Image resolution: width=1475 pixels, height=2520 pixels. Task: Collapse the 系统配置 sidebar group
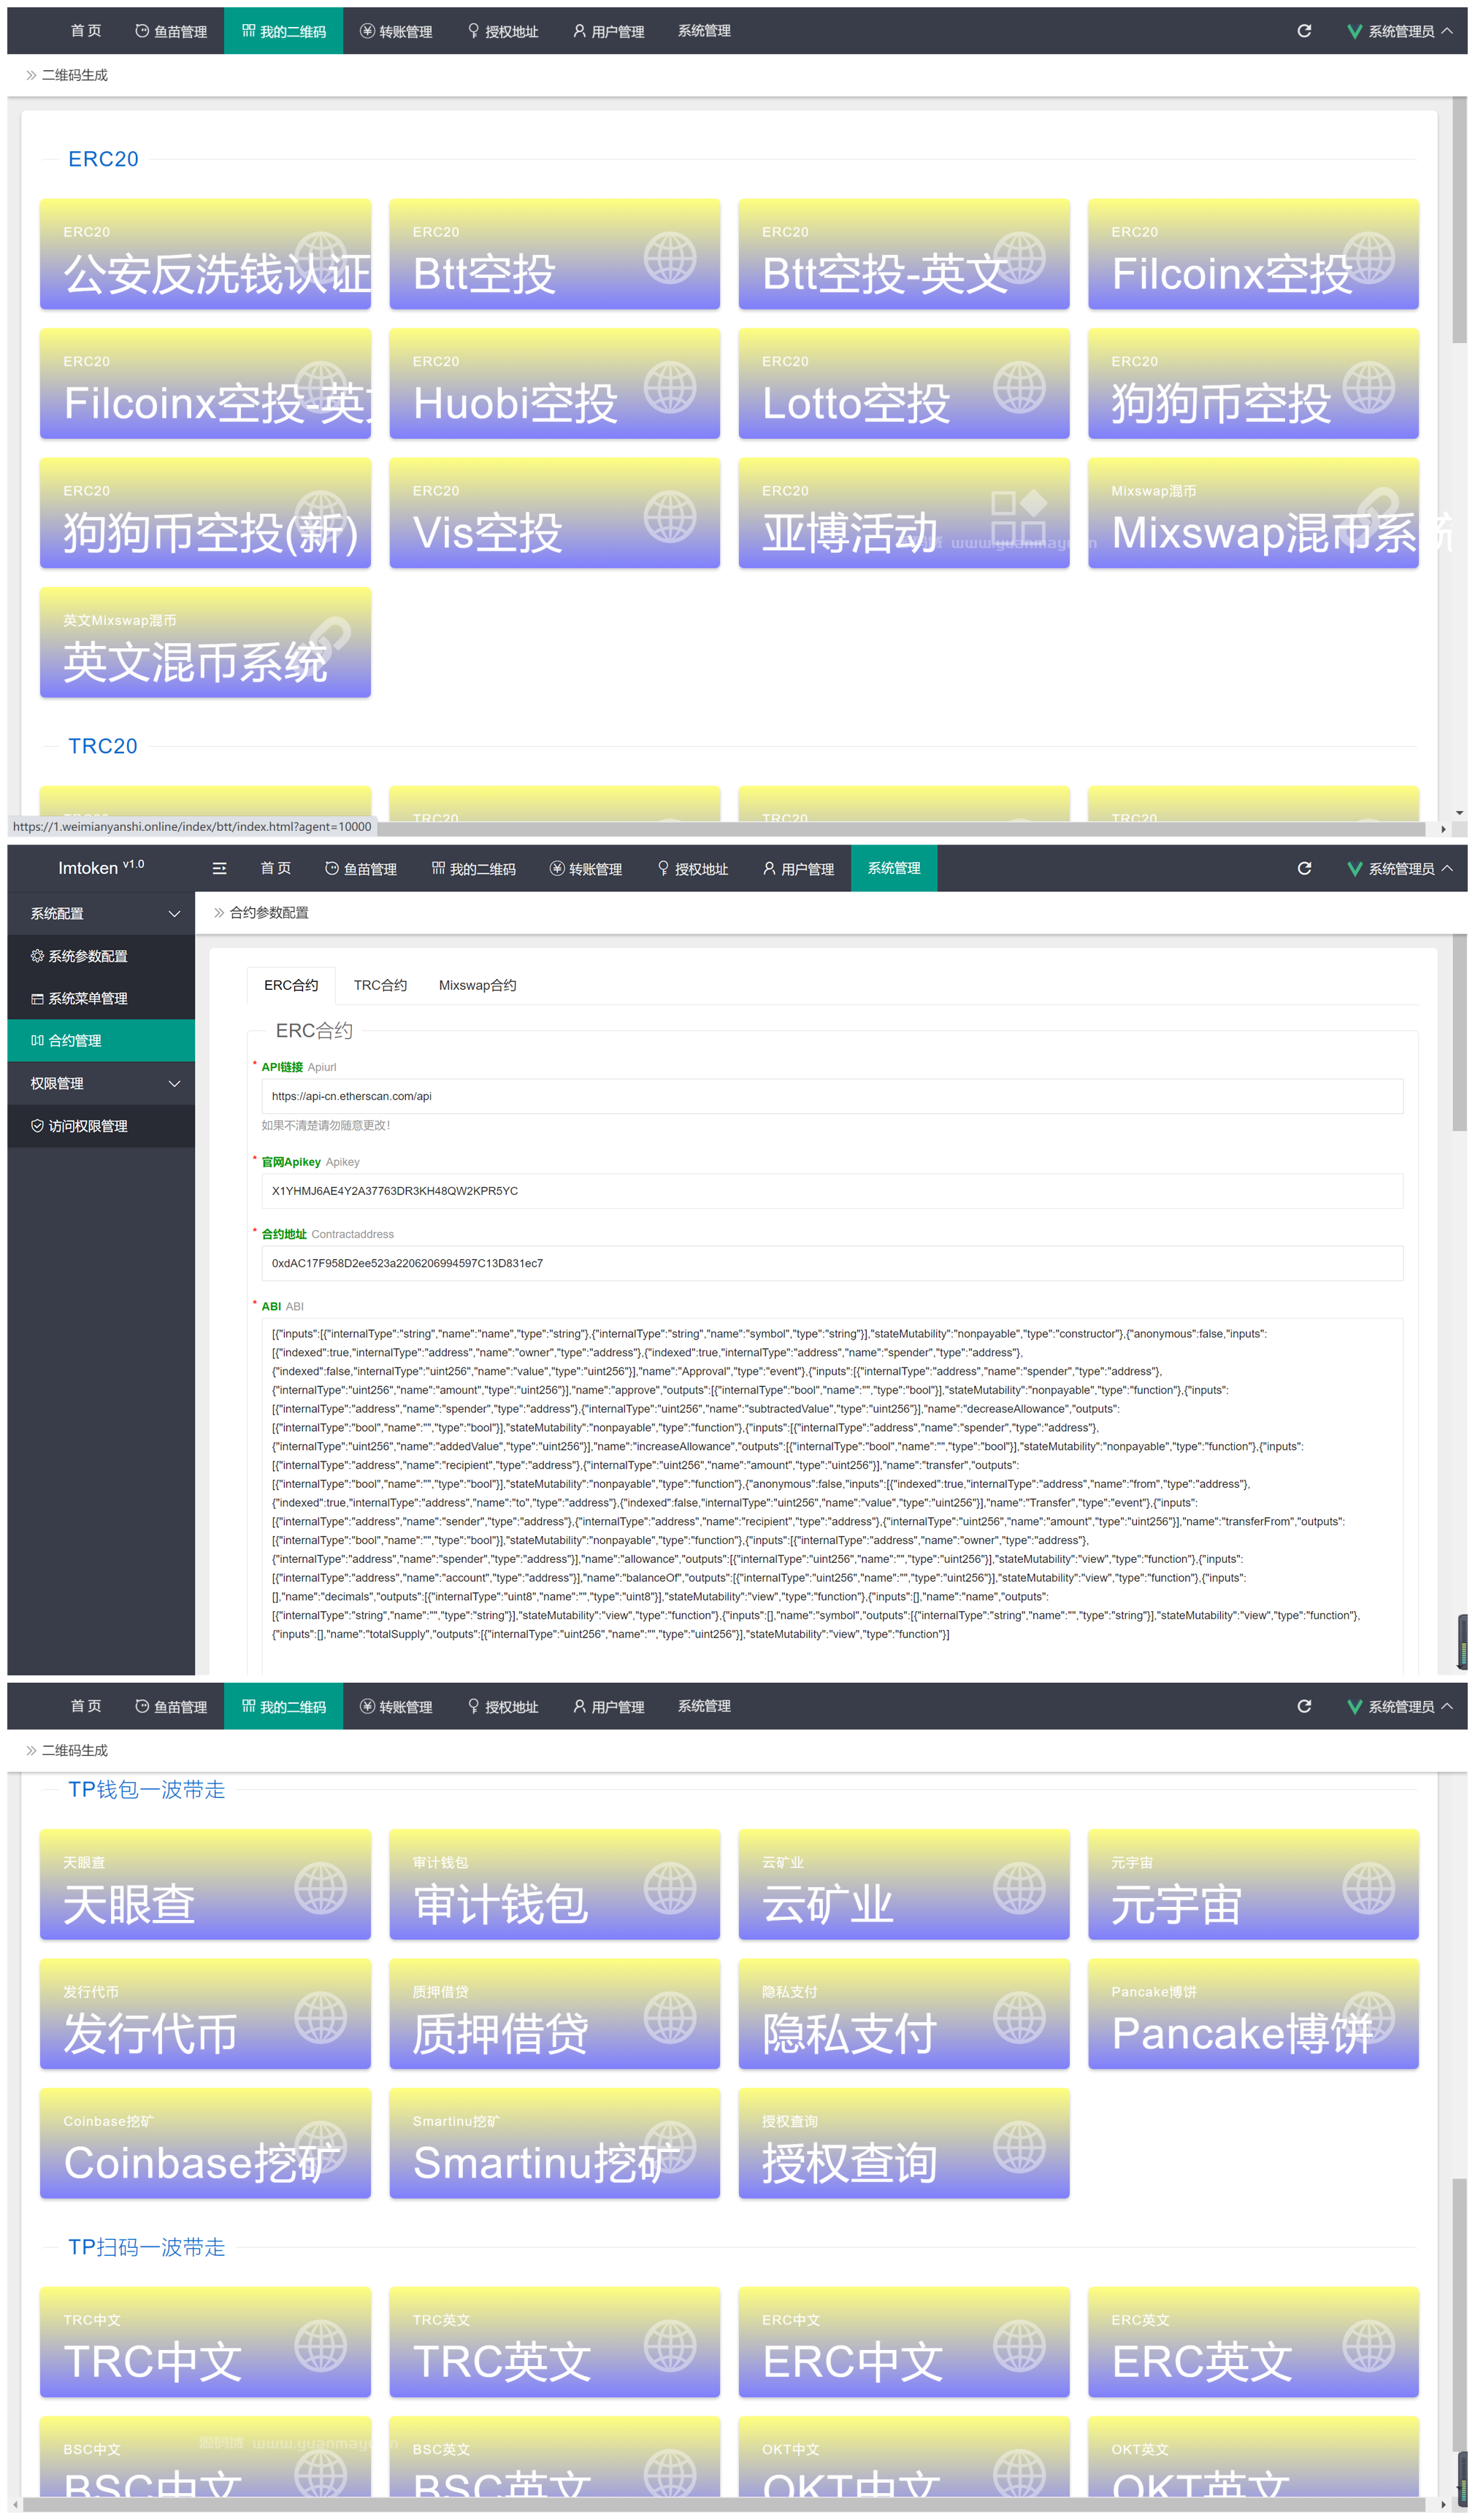101,914
